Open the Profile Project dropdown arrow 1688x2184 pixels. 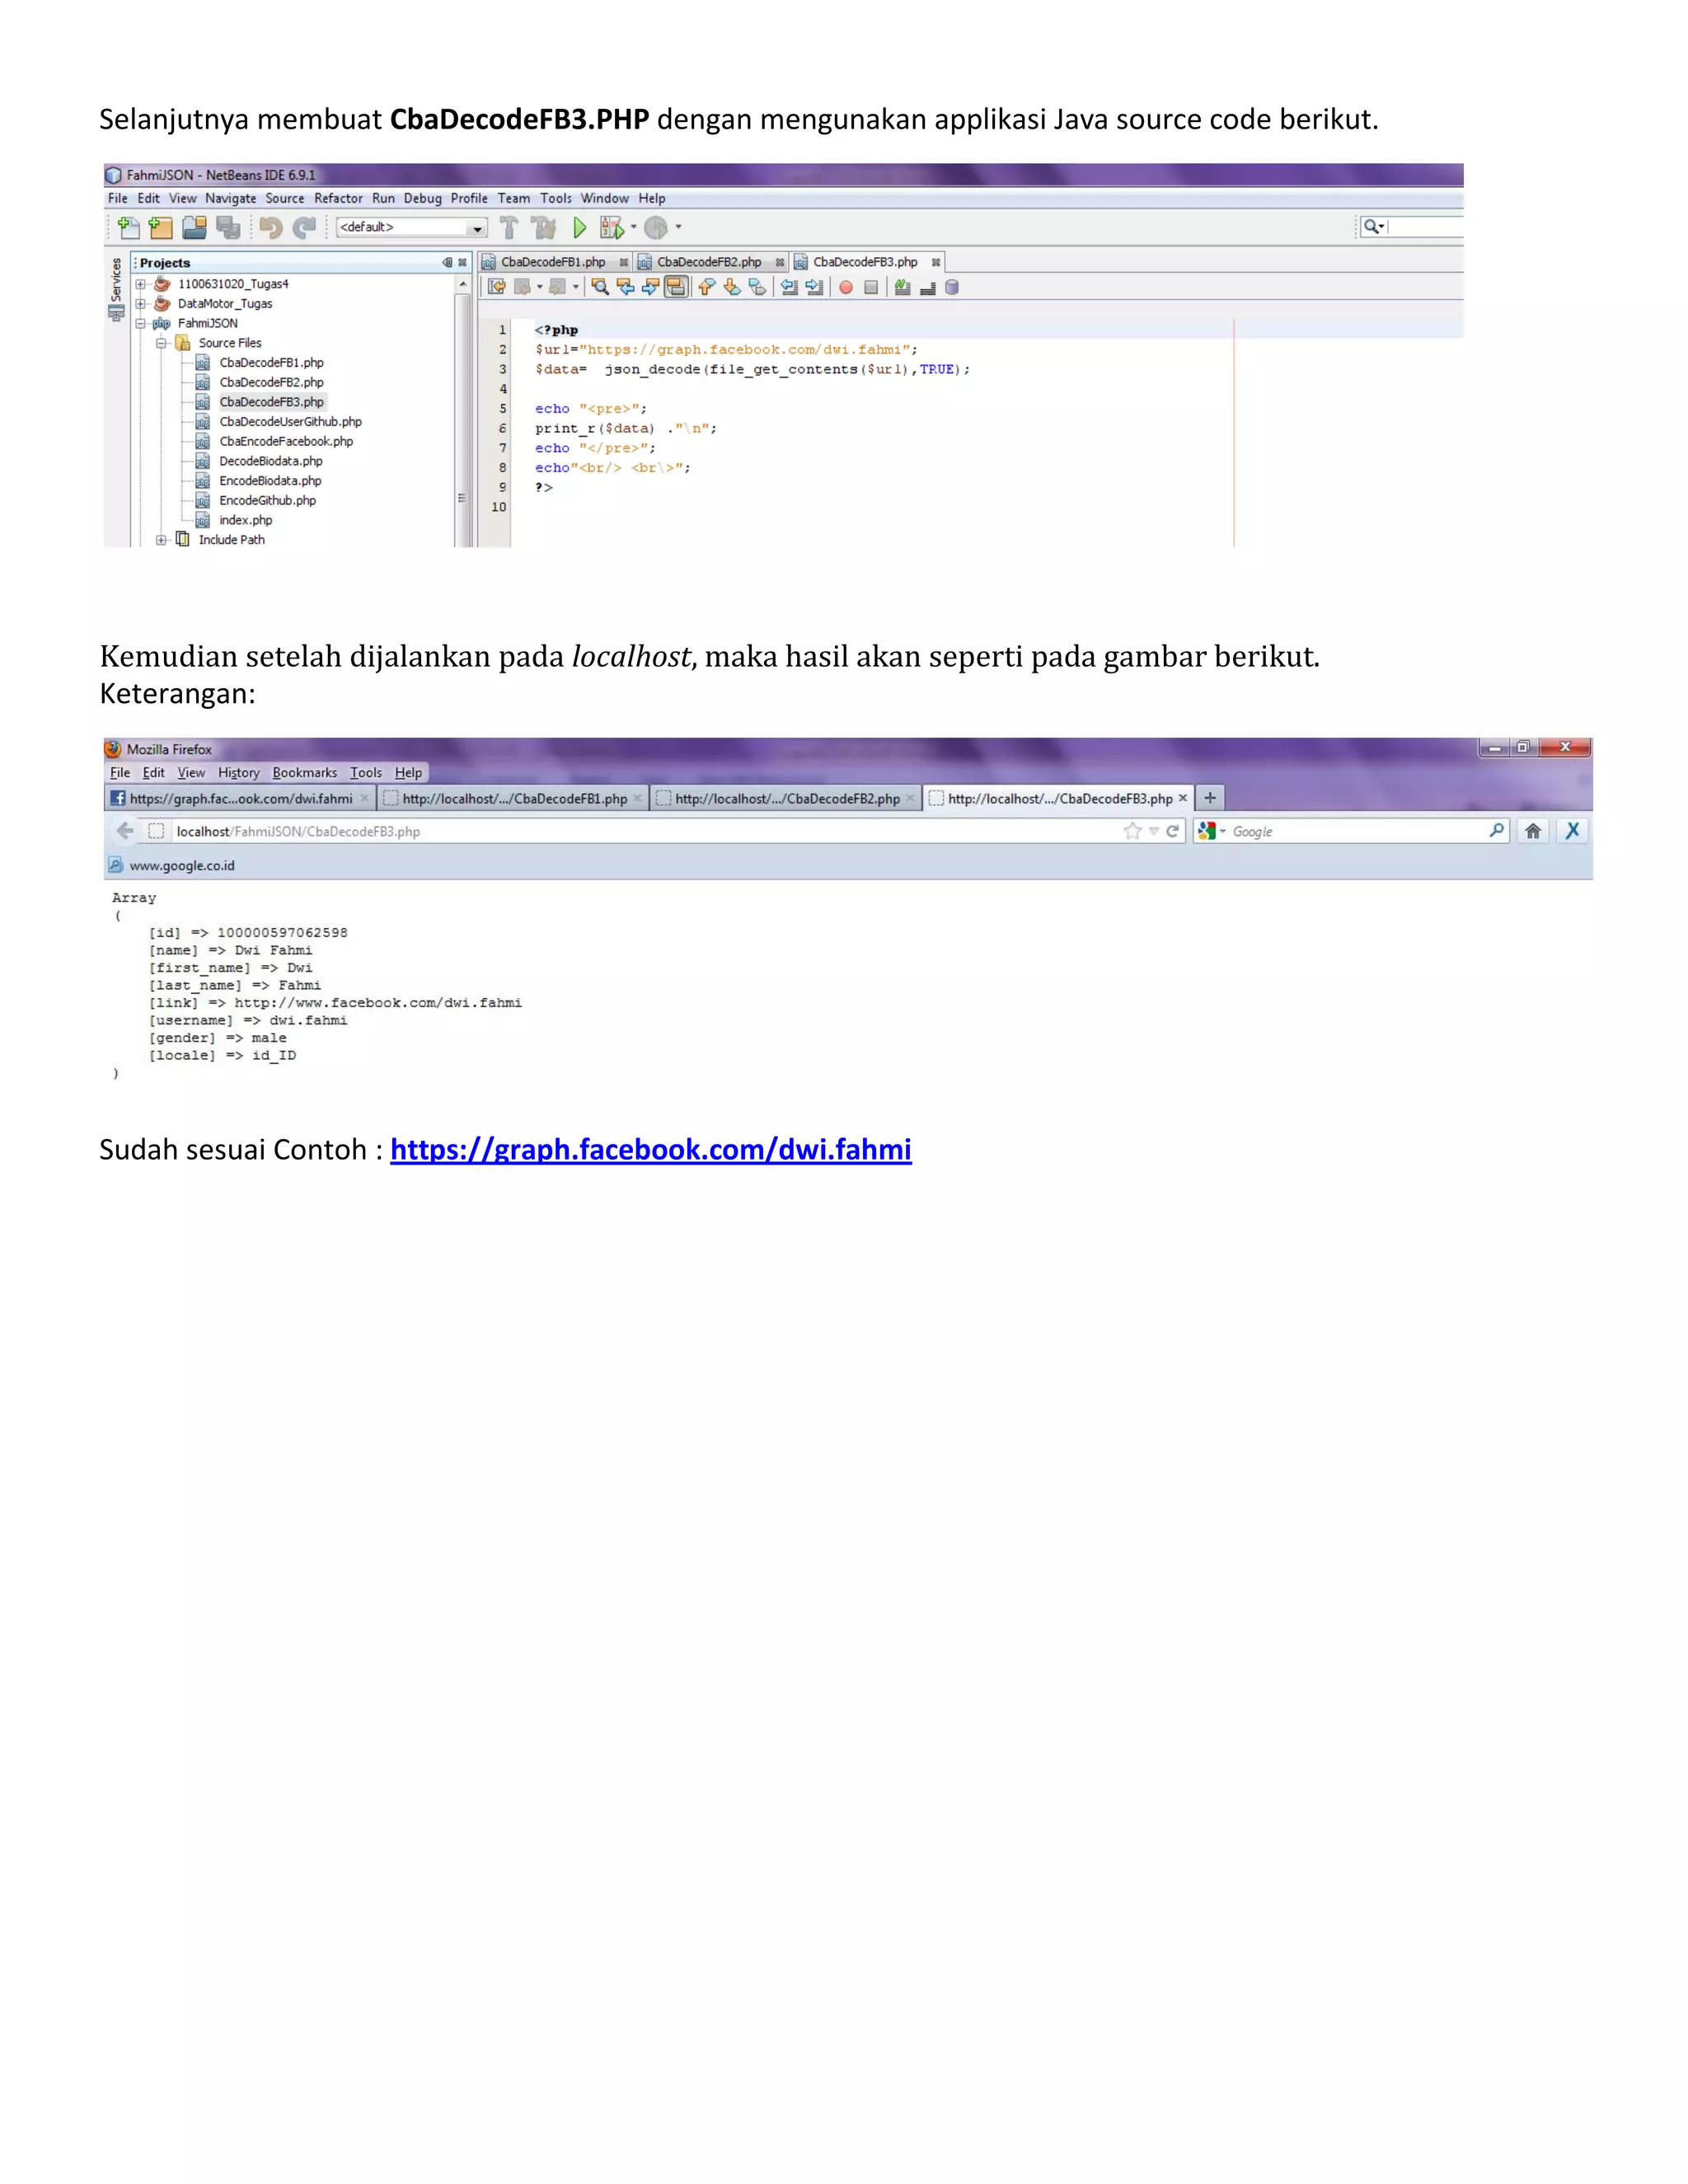tap(679, 227)
